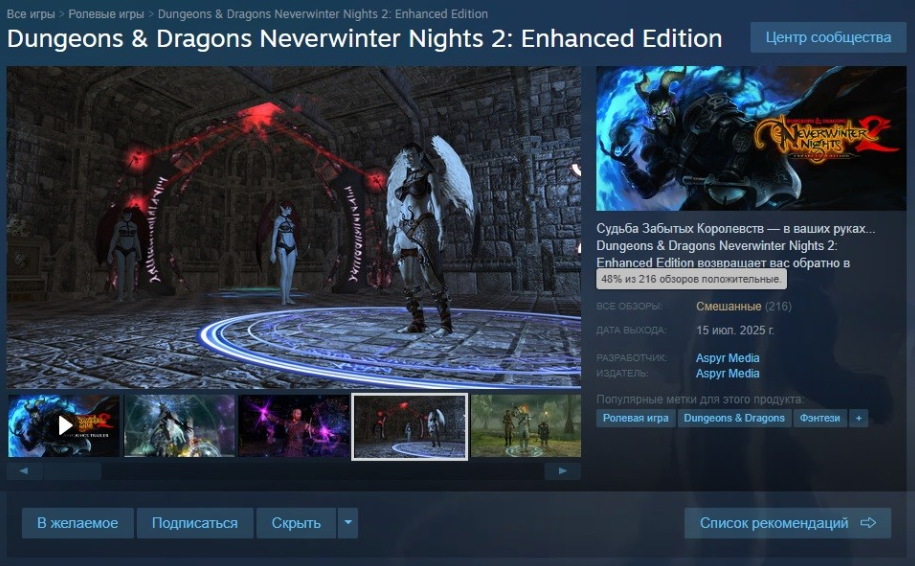Open developer Aspyr Media link
915x566 pixels.
point(727,358)
